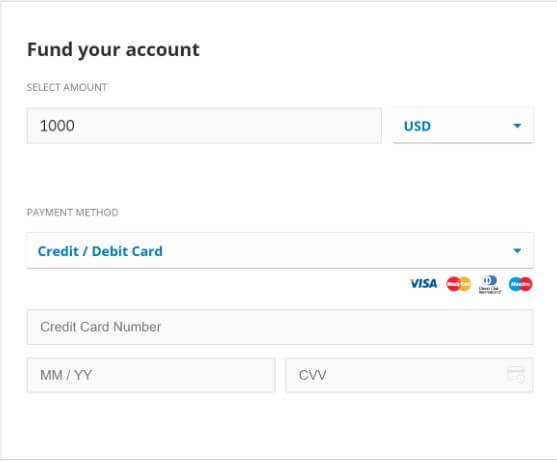Open the Credit / Debit Card dropdown
The width and height of the screenshot is (557, 461).
pos(280,251)
